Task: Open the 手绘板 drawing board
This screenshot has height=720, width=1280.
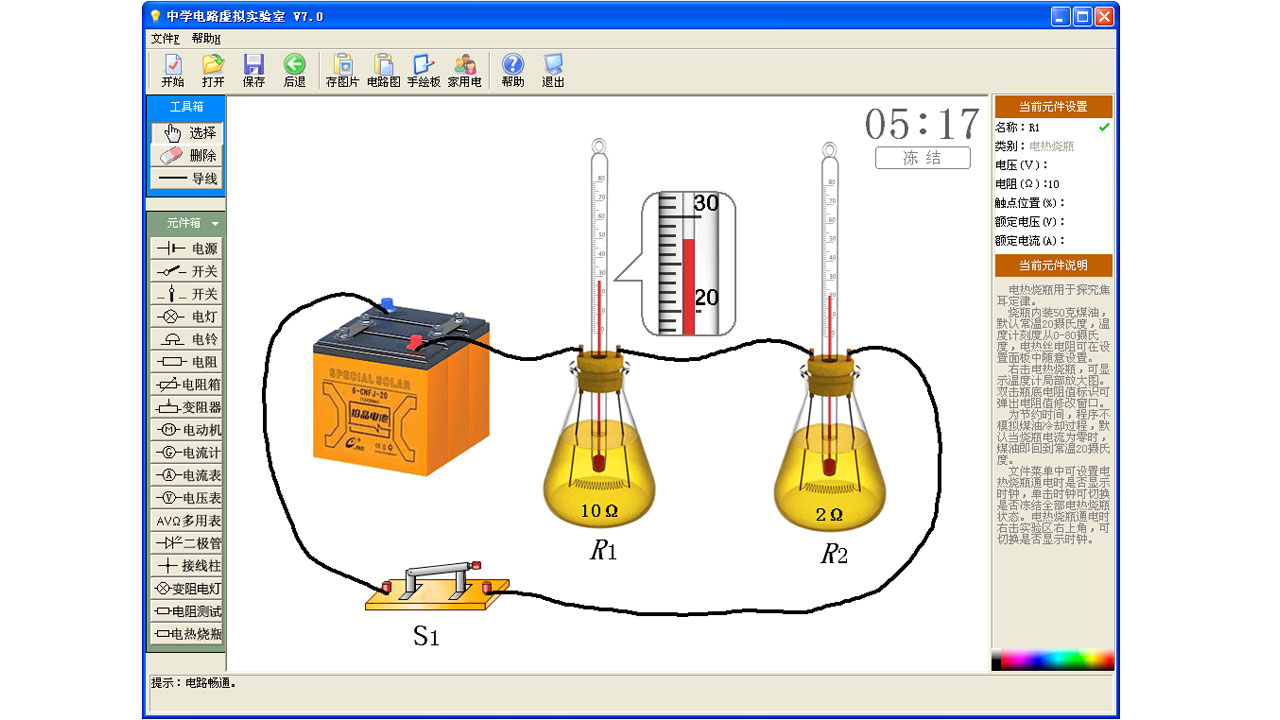Action: [423, 70]
